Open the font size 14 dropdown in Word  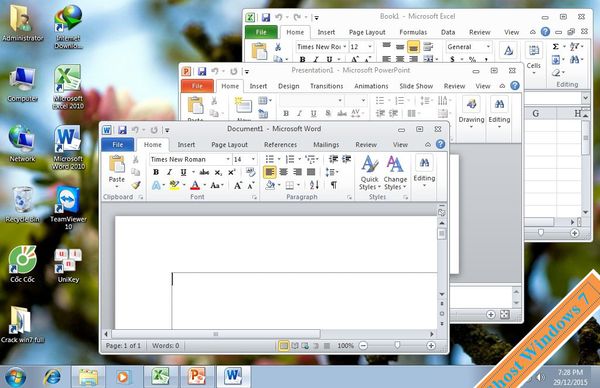tap(253, 159)
